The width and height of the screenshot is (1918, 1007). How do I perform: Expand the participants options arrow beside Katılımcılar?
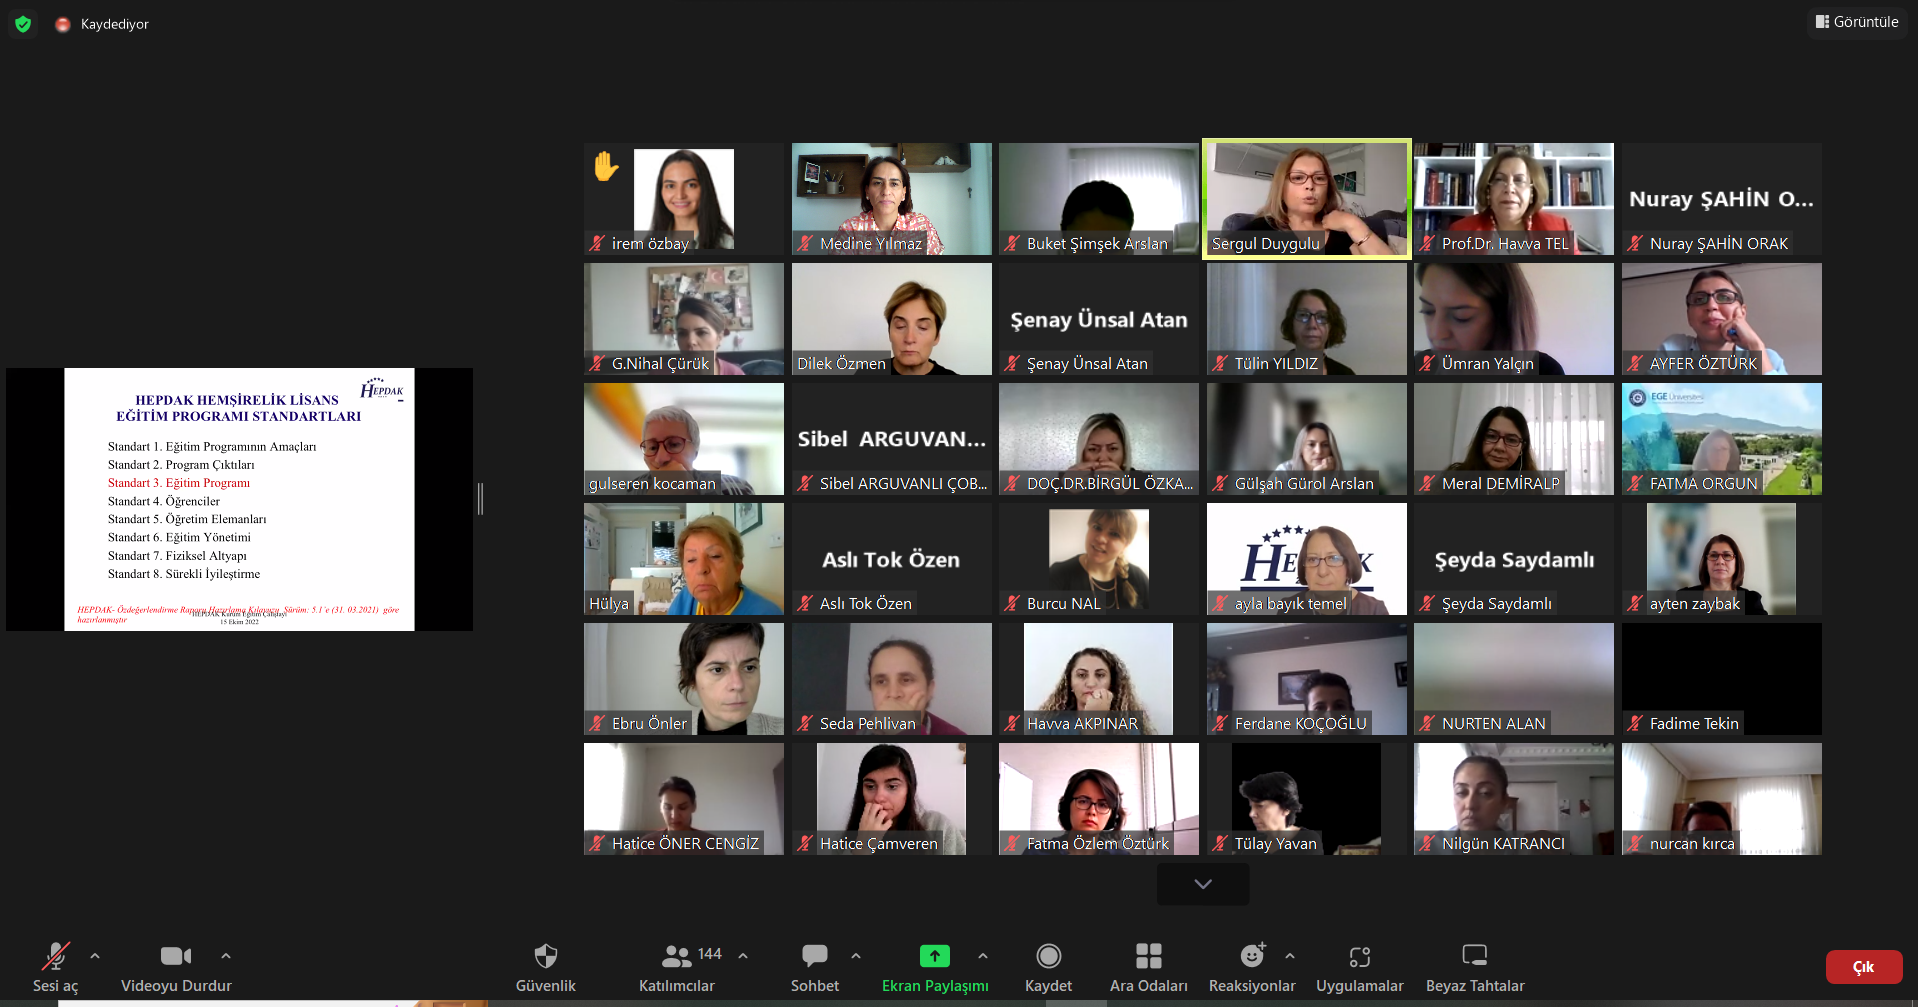743,956
